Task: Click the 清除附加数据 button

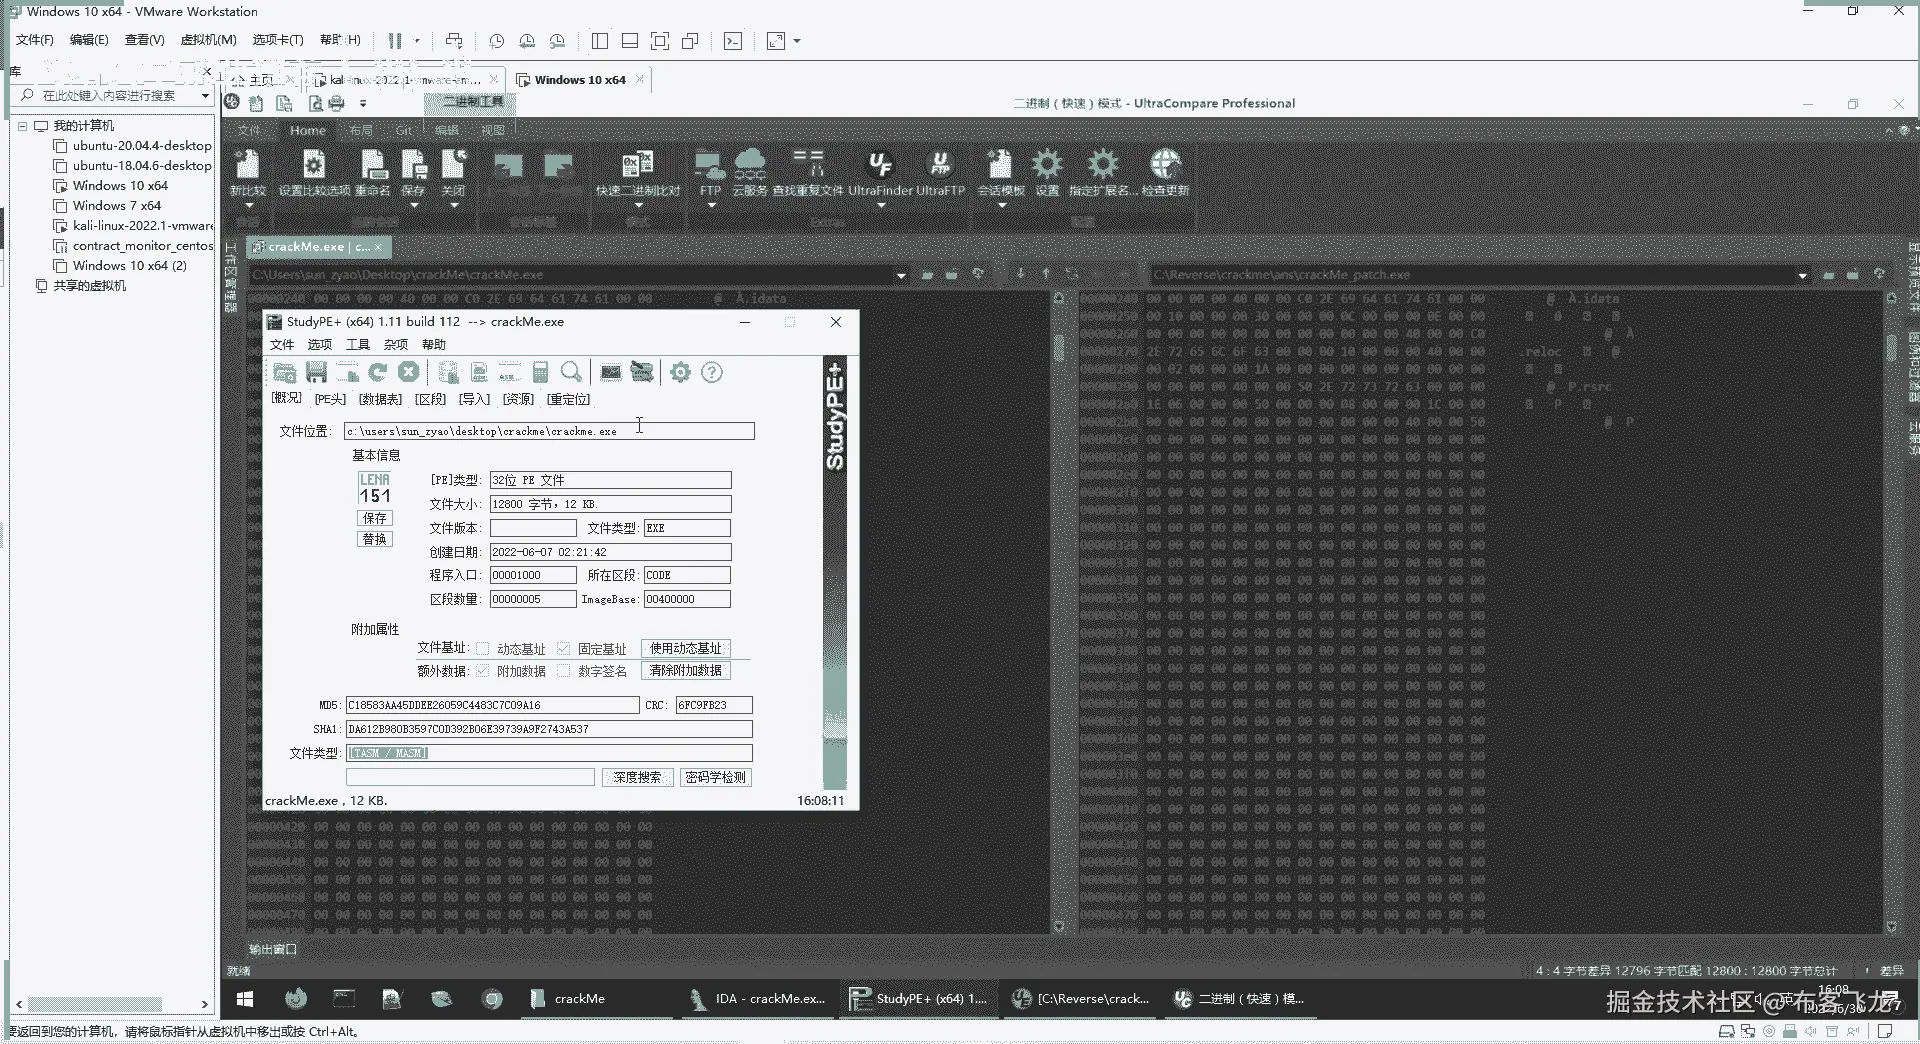Action: pyautogui.click(x=686, y=671)
